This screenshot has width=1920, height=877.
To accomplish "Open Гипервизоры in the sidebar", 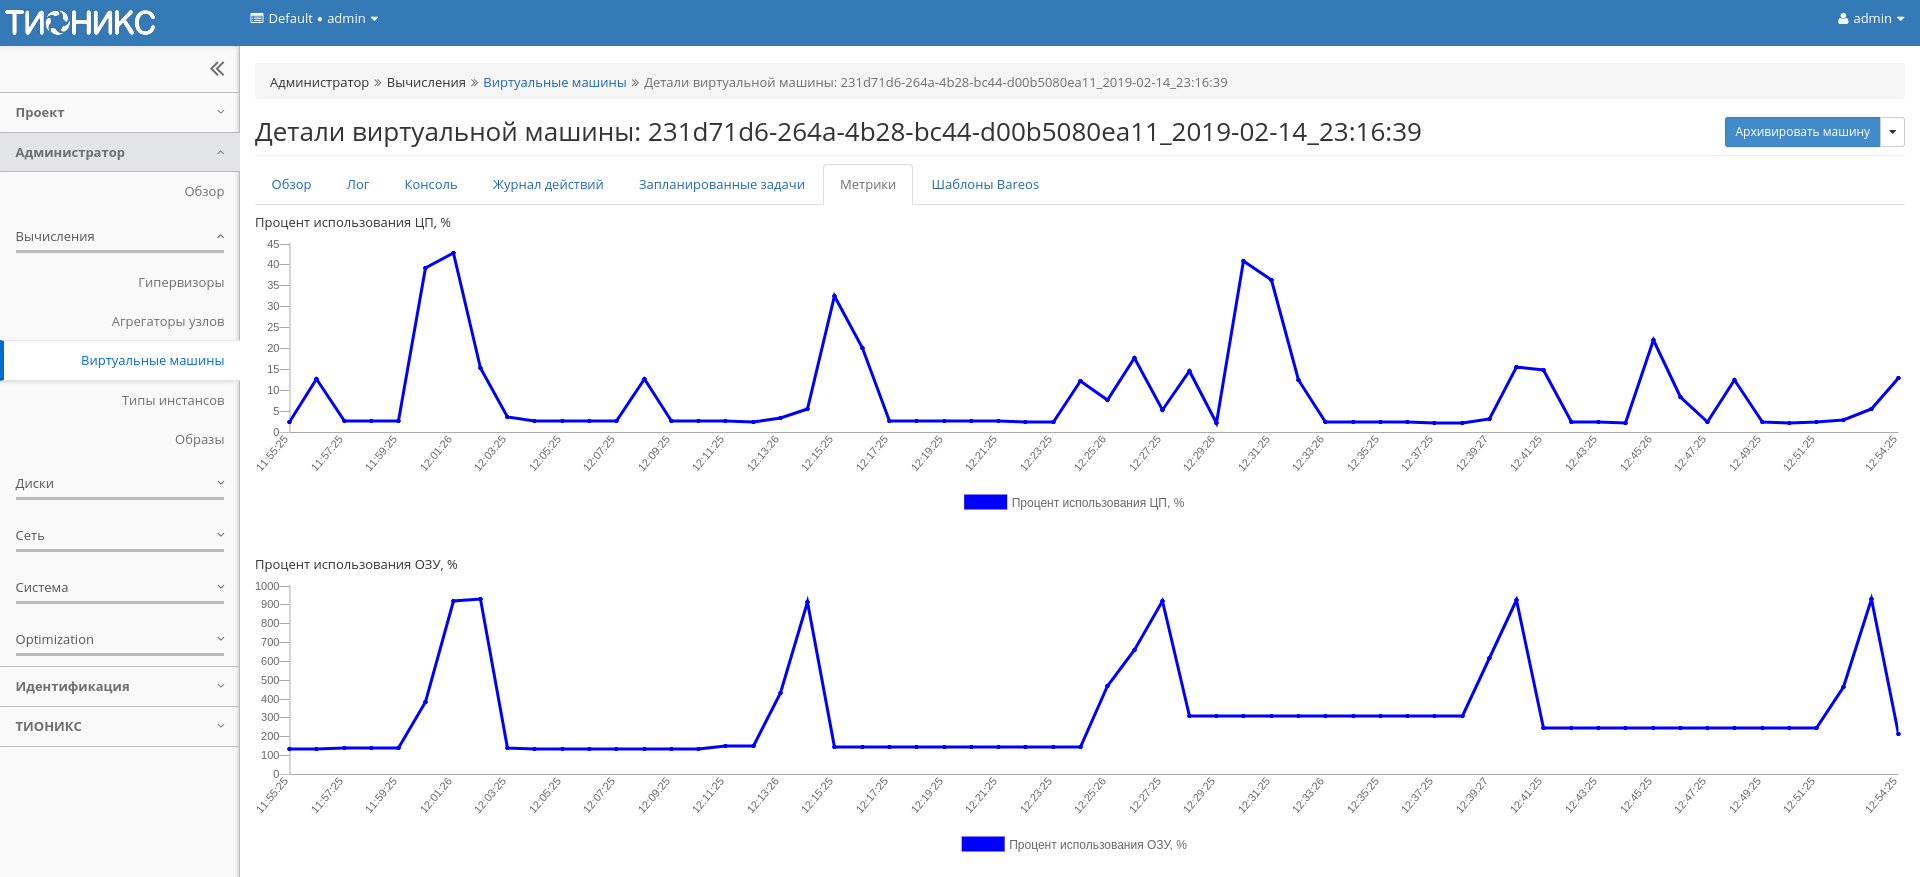I will coord(181,283).
